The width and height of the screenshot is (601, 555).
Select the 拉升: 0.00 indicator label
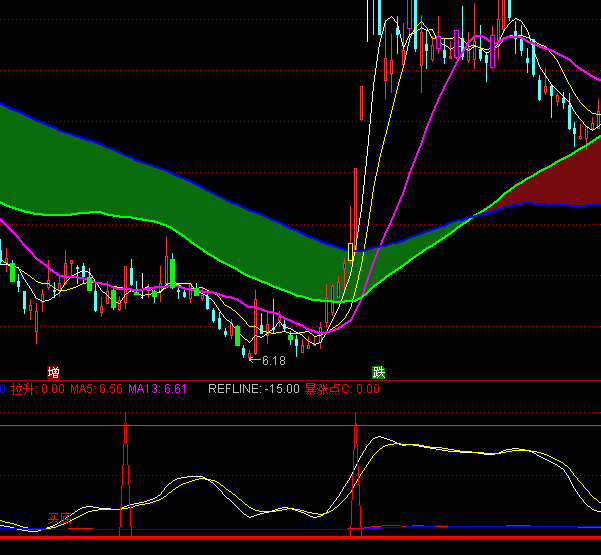pyautogui.click(x=37, y=389)
